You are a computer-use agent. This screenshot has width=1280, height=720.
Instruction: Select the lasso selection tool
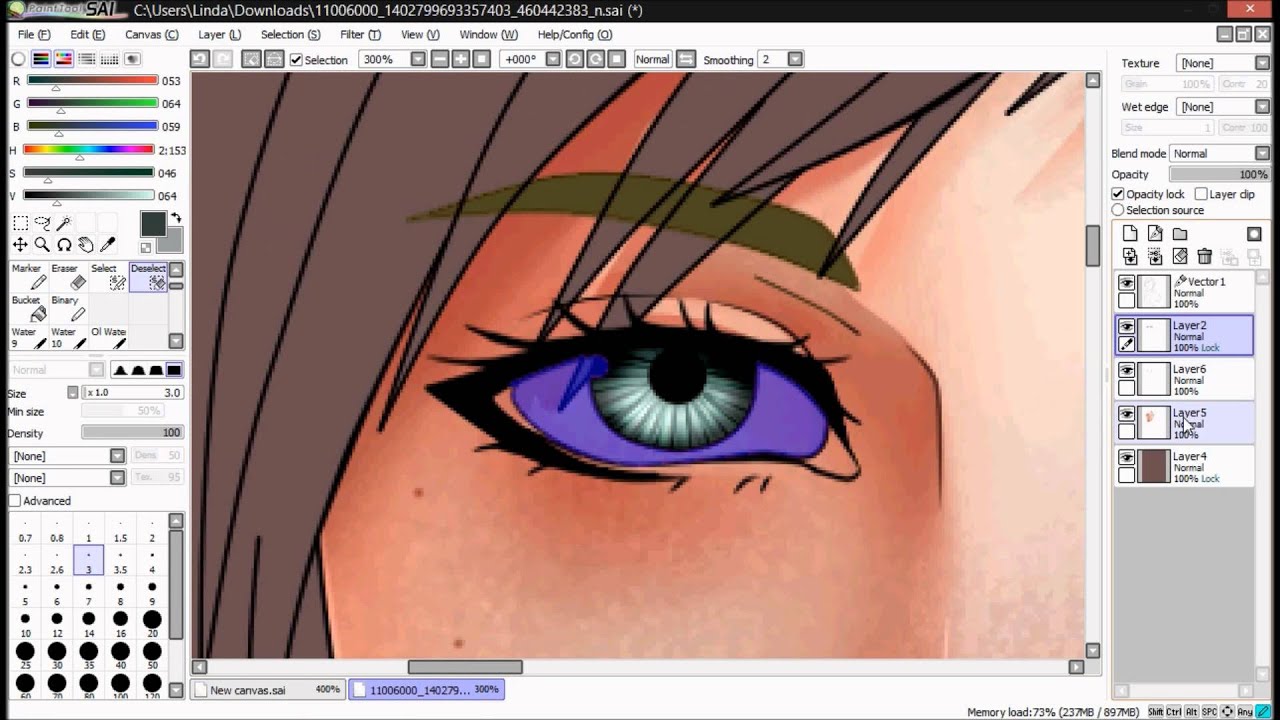tap(42, 223)
